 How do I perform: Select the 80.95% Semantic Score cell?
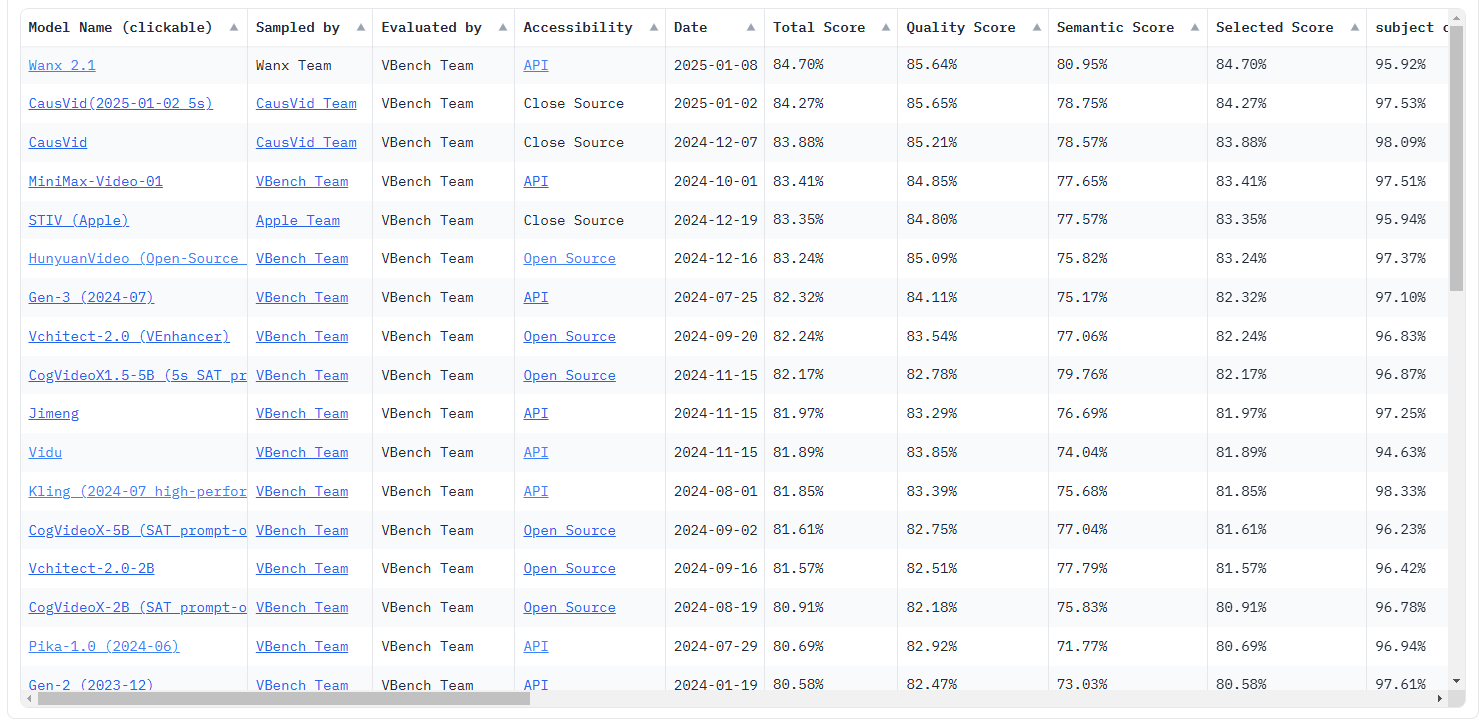coord(1128,65)
